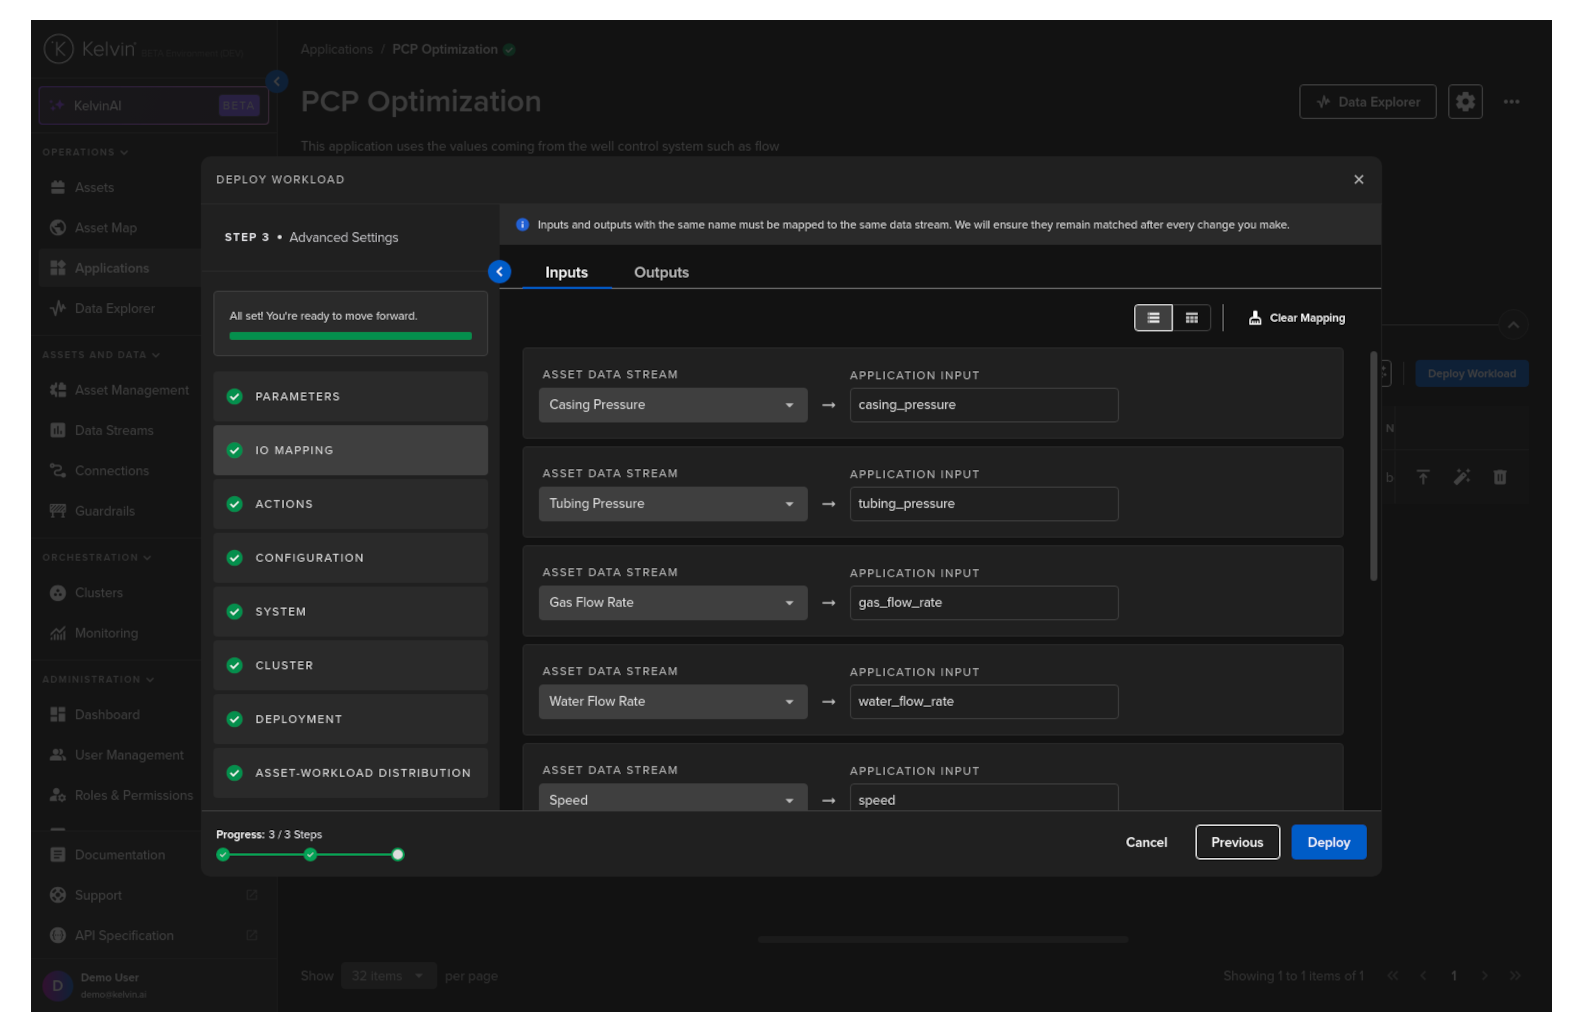This screenshot has height=1033, width=1584.
Task: Go back with the Previous button
Action: coord(1236,842)
